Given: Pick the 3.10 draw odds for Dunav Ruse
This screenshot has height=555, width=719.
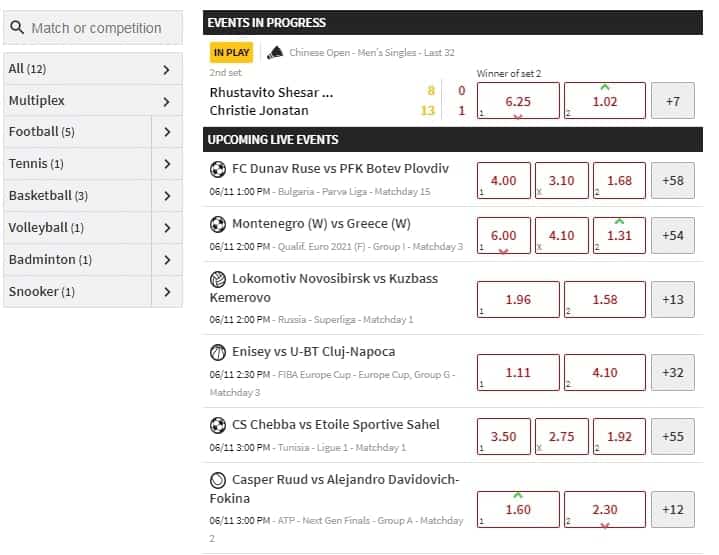Looking at the screenshot, I should point(561,180).
